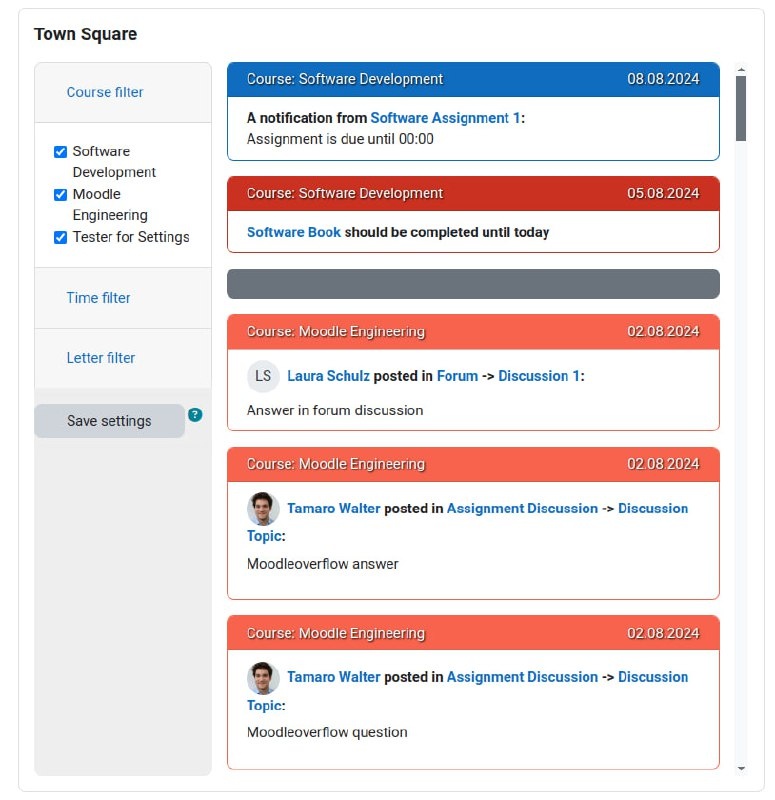775x800 pixels.
Task: Click the help icon beside Save settings
Action: click(x=195, y=415)
